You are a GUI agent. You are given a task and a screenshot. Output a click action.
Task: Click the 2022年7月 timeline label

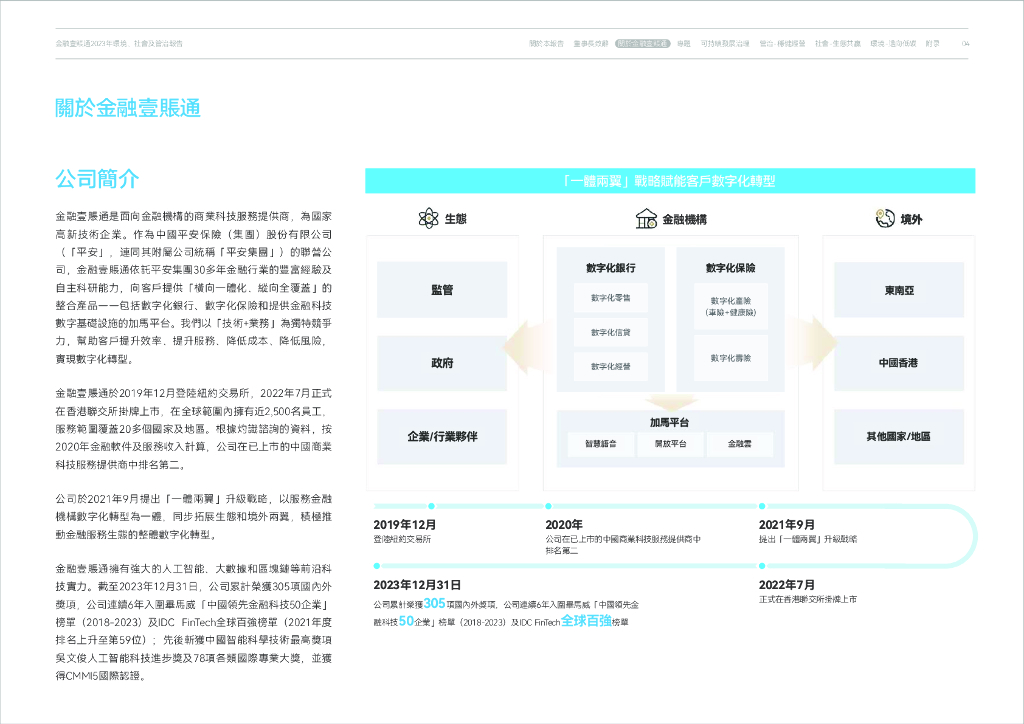click(787, 585)
